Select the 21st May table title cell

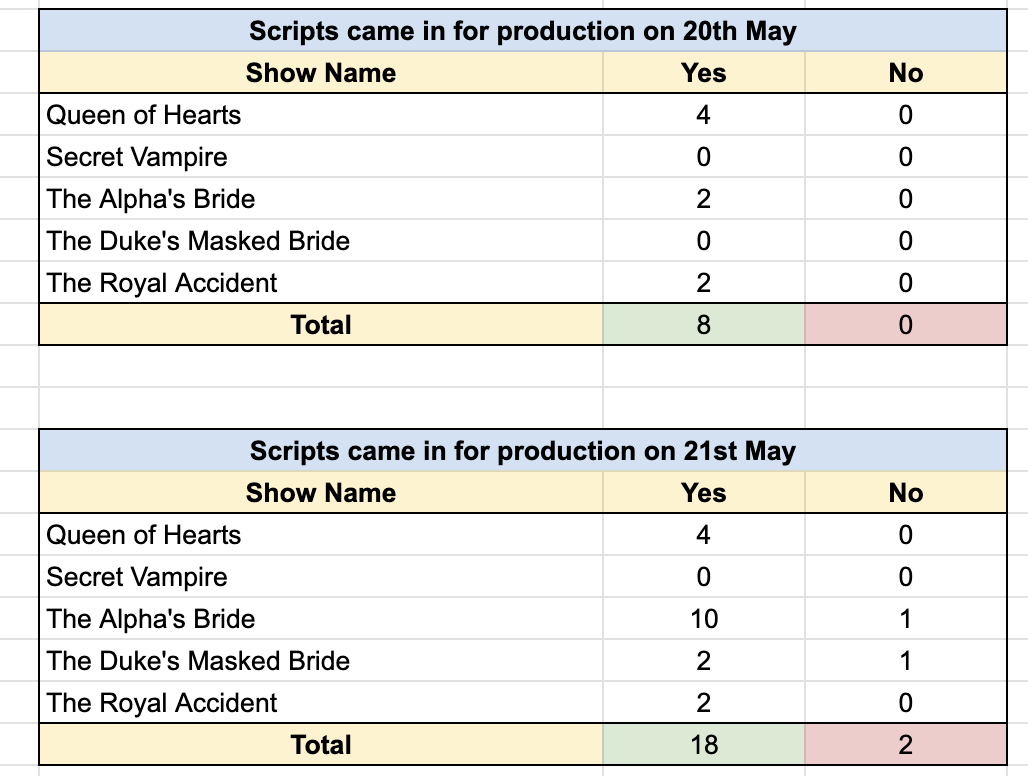[523, 451]
